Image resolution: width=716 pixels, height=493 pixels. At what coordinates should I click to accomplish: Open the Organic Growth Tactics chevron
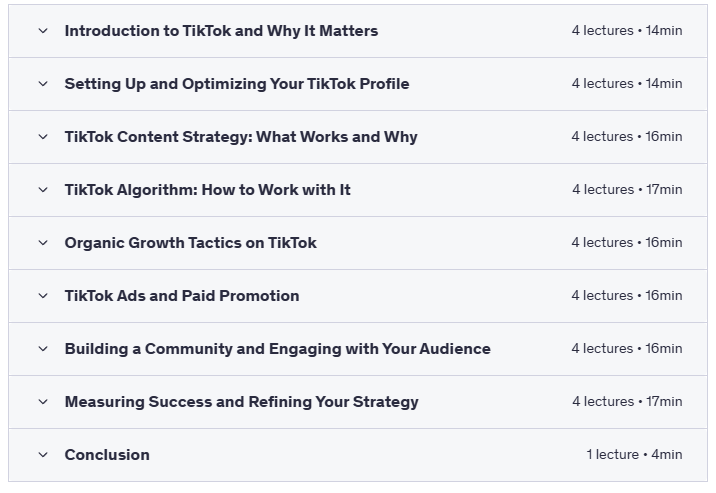coord(43,243)
